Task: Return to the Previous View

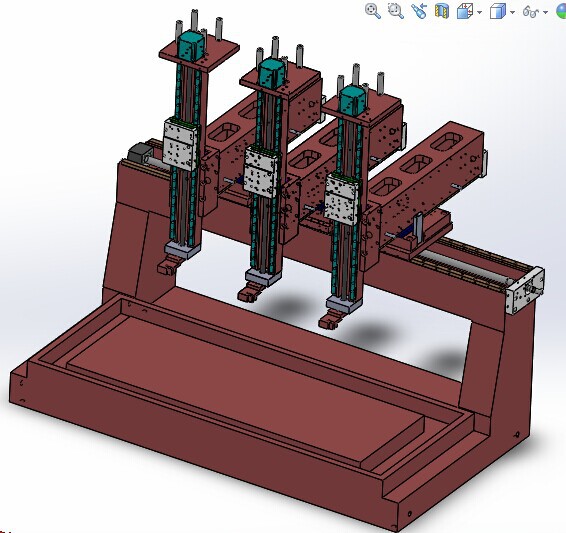Action: [x=419, y=11]
